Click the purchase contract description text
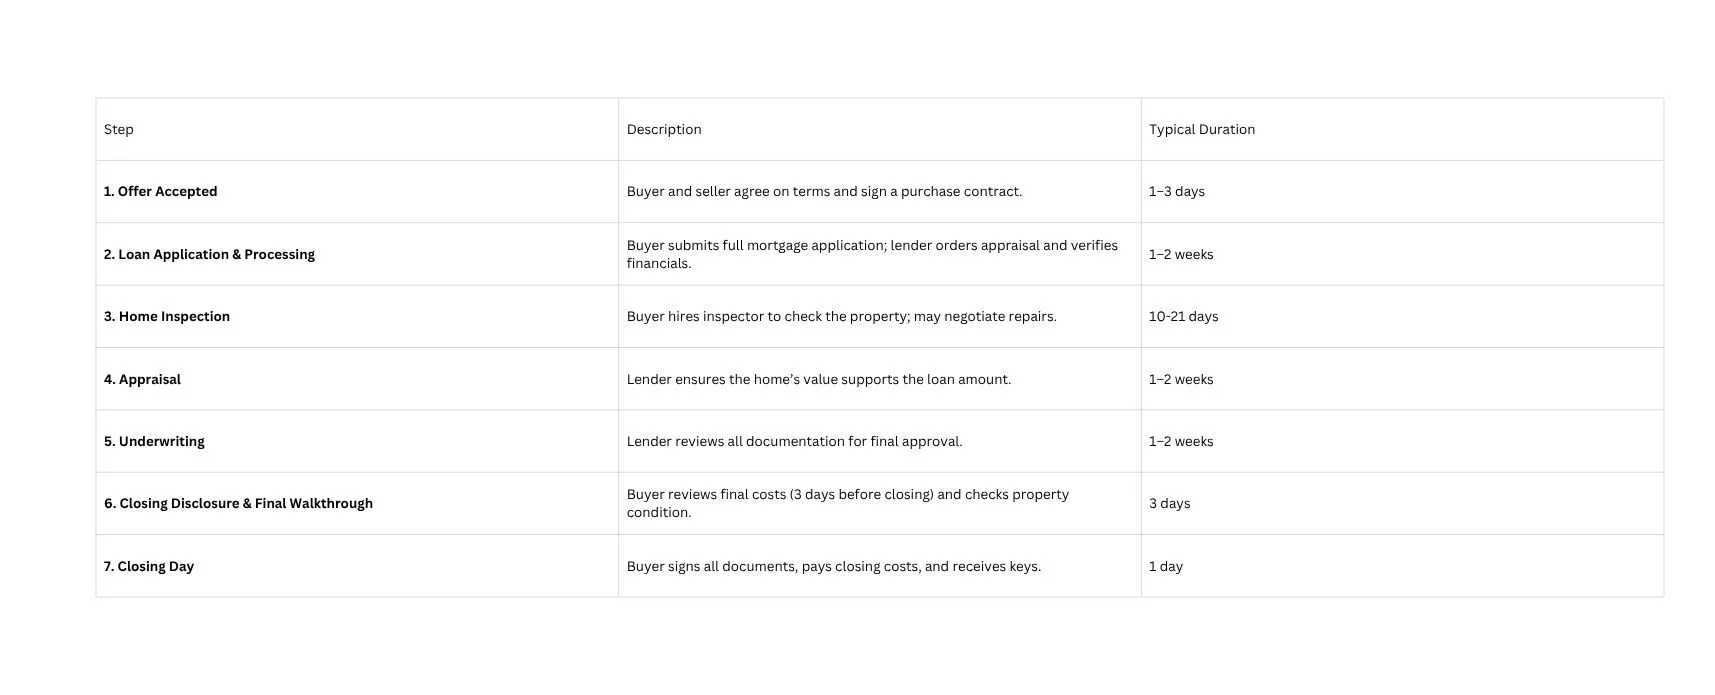 click(x=824, y=192)
